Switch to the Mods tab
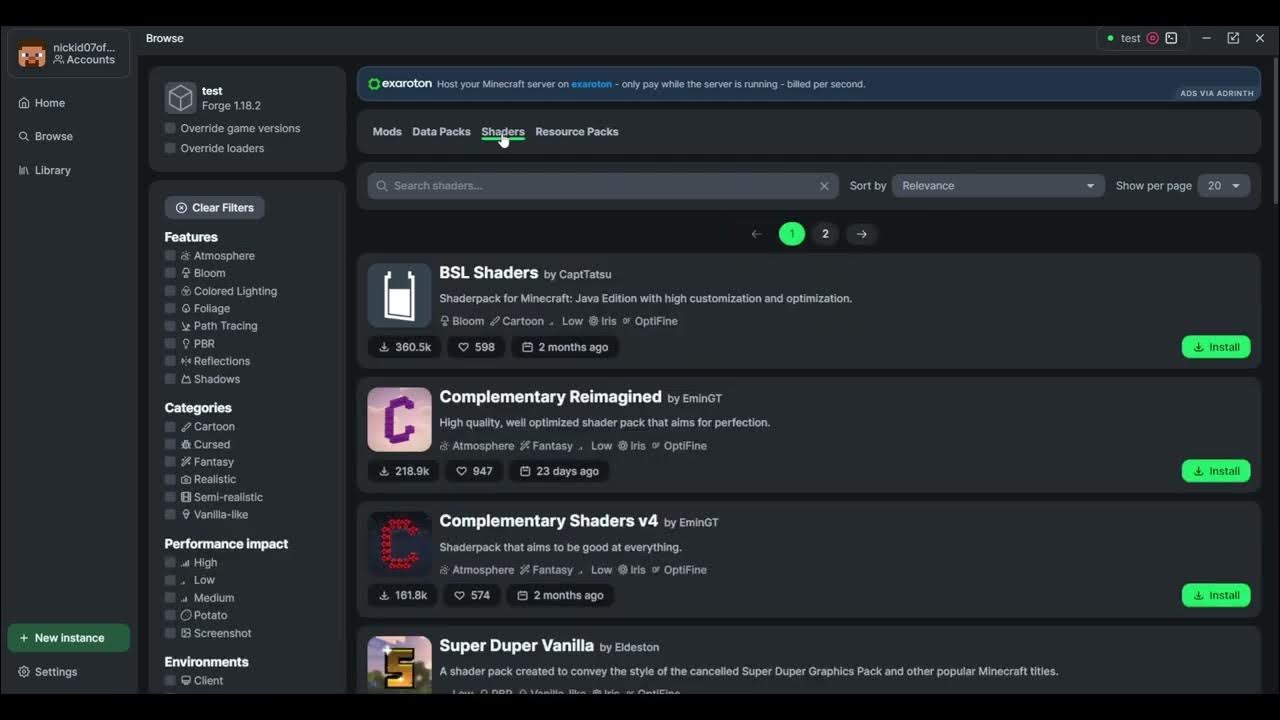This screenshot has height=720, width=1280. [x=387, y=132]
